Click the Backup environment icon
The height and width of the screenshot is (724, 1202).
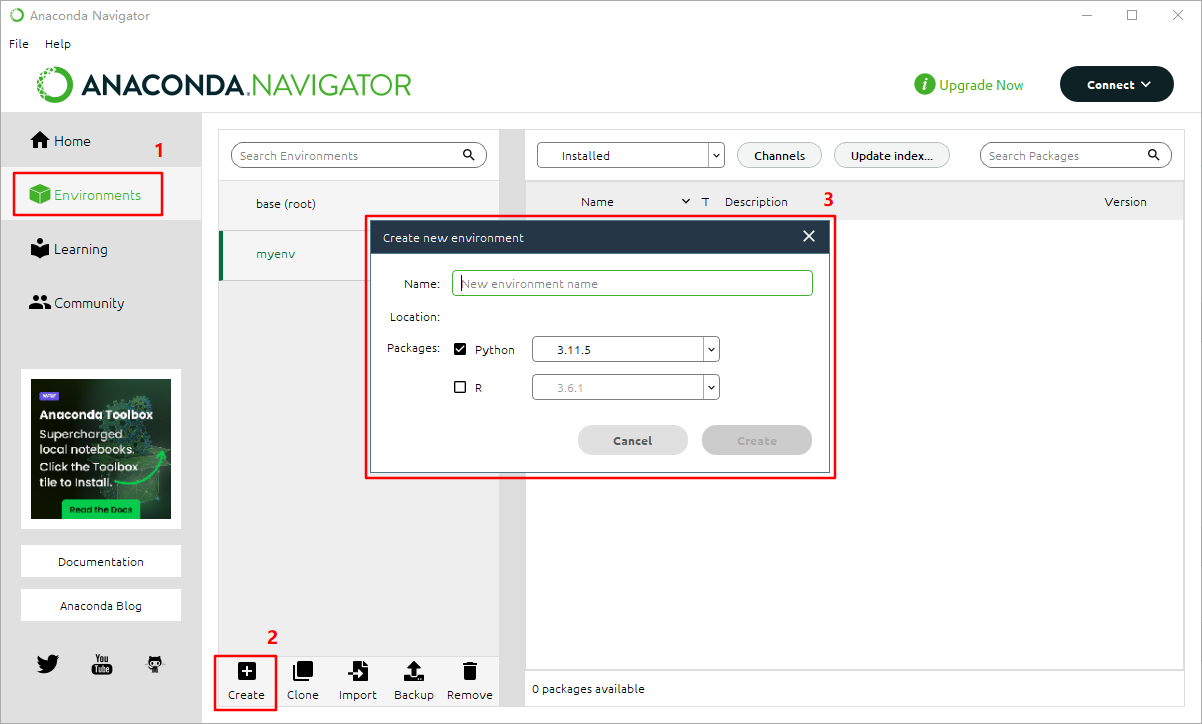click(x=413, y=671)
